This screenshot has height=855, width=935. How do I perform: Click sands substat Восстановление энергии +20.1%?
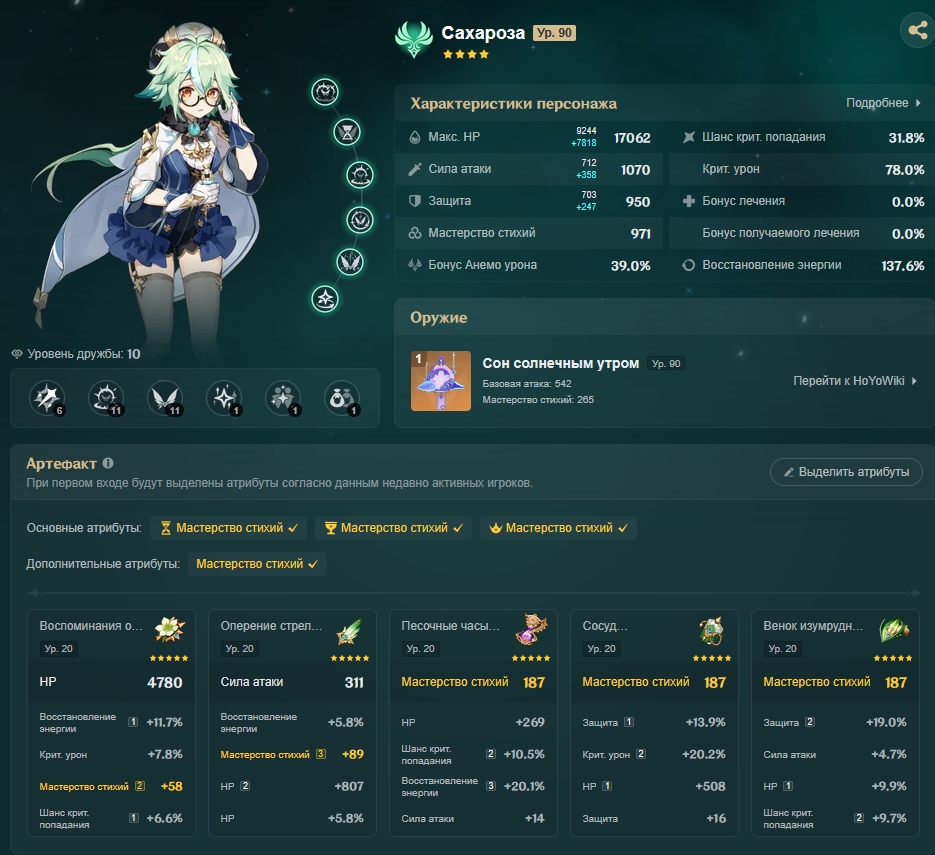click(x=473, y=786)
